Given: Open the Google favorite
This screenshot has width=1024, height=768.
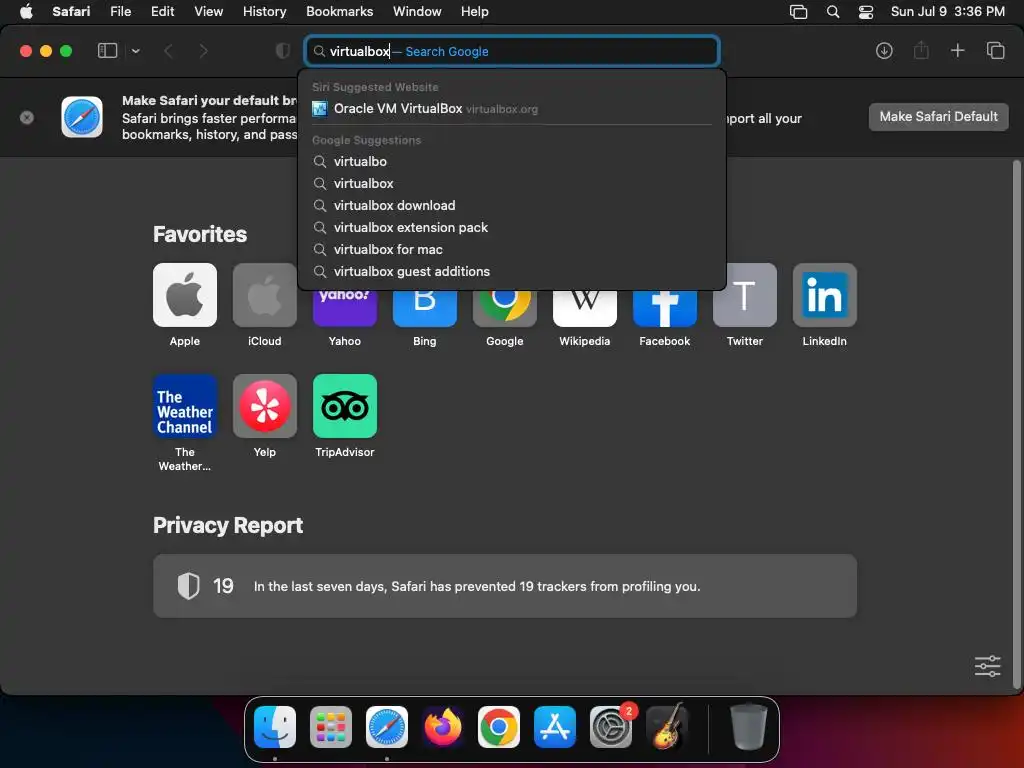Looking at the screenshot, I should tap(505, 307).
